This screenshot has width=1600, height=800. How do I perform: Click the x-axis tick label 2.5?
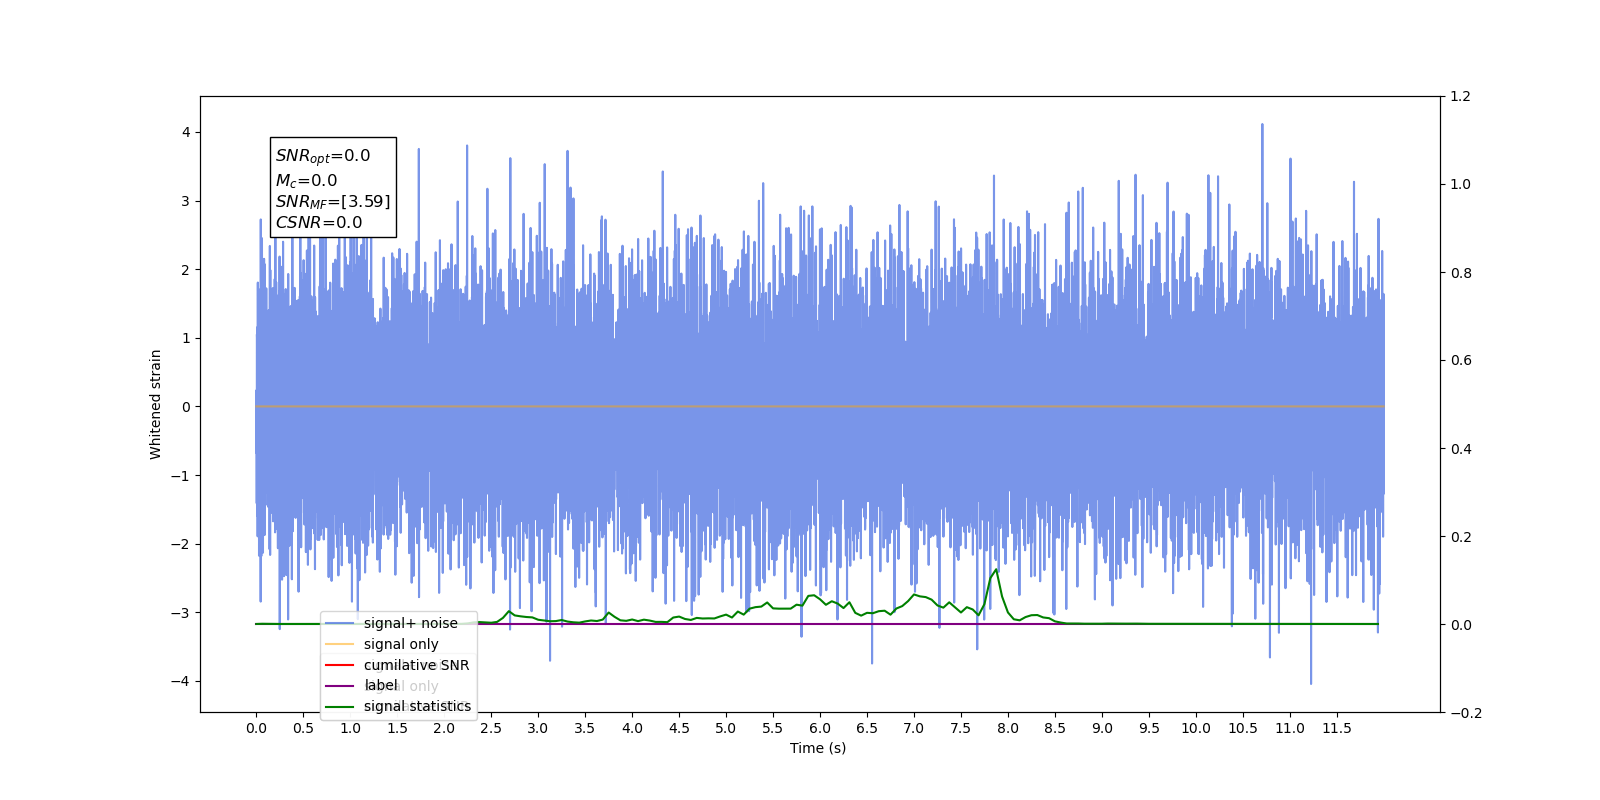491,728
